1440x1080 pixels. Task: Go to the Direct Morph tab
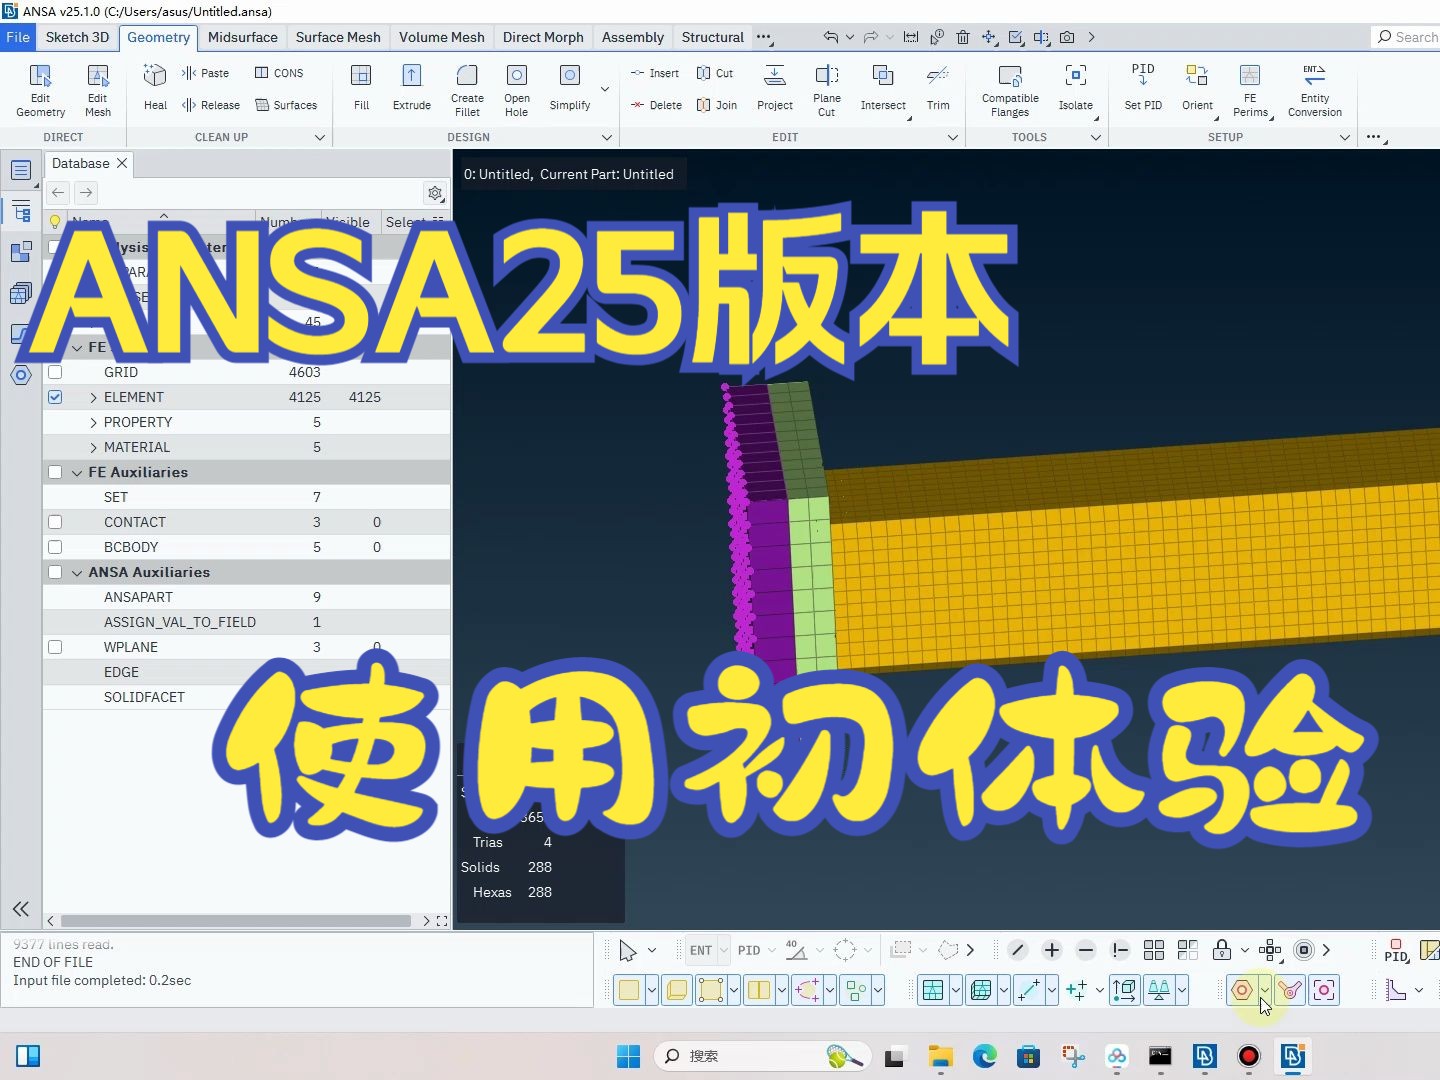(x=543, y=37)
